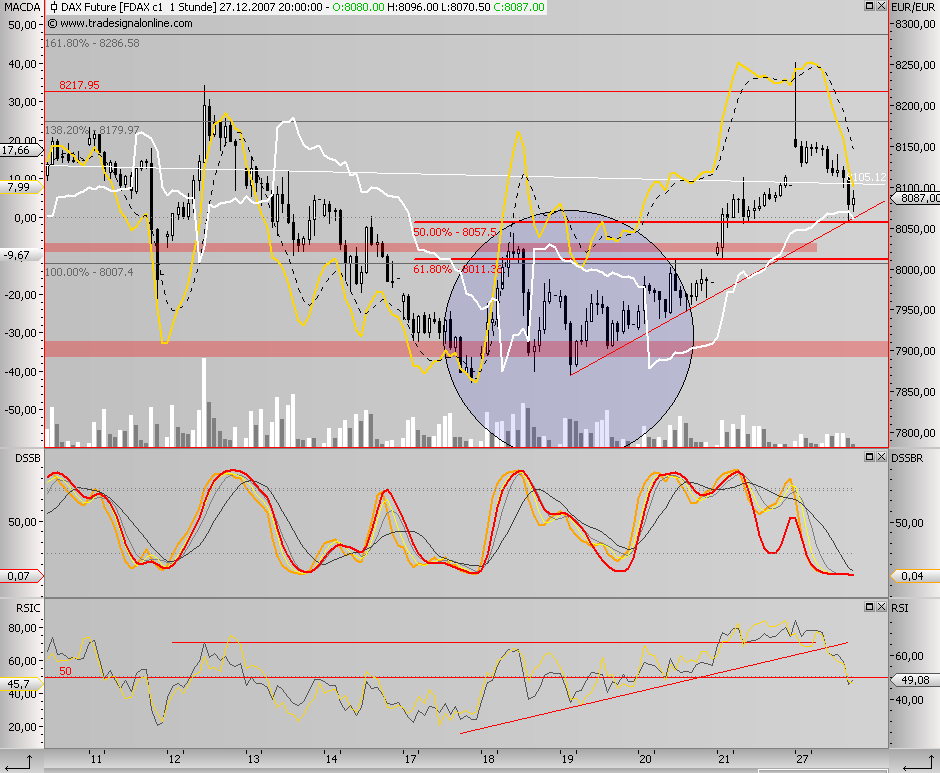This screenshot has width=940, height=773.
Task: Click the 8300,00 price axis tick
Action: click(915, 24)
